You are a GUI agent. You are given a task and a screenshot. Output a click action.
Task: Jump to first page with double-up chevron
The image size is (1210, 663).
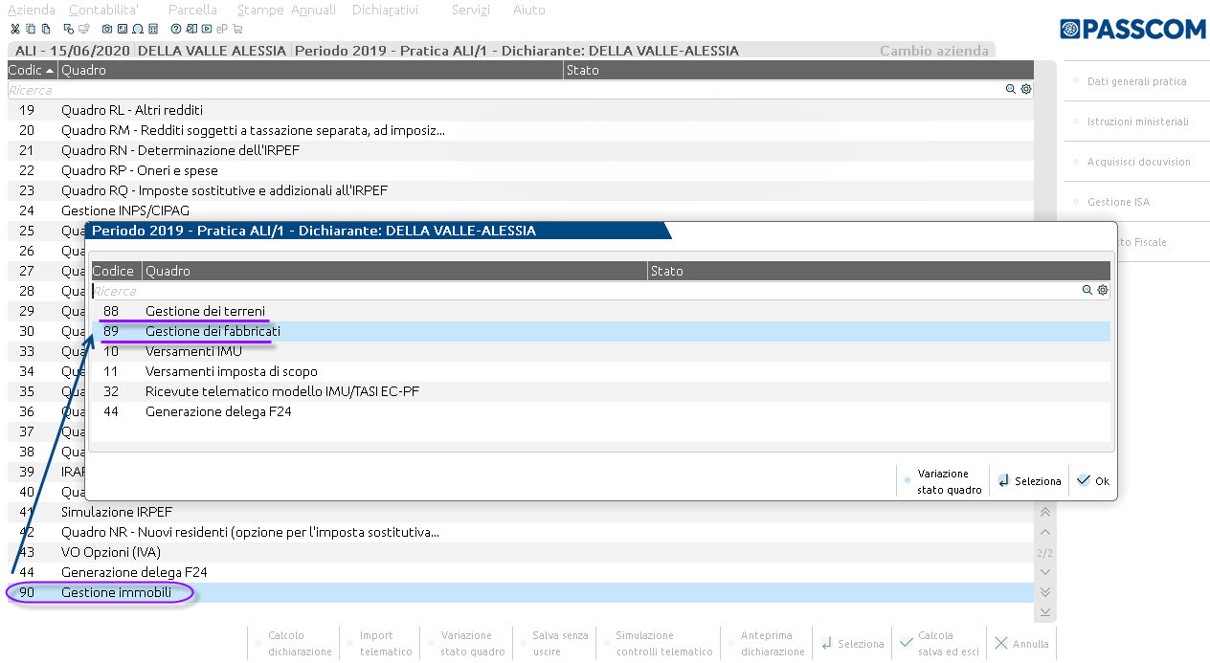[x=1045, y=511]
